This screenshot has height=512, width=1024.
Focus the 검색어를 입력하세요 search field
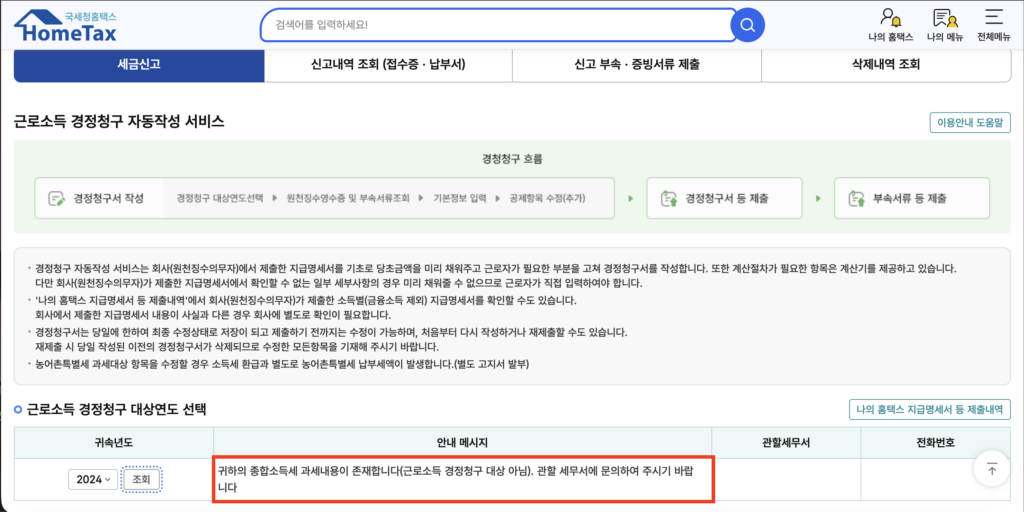pyautogui.click(x=490, y=25)
